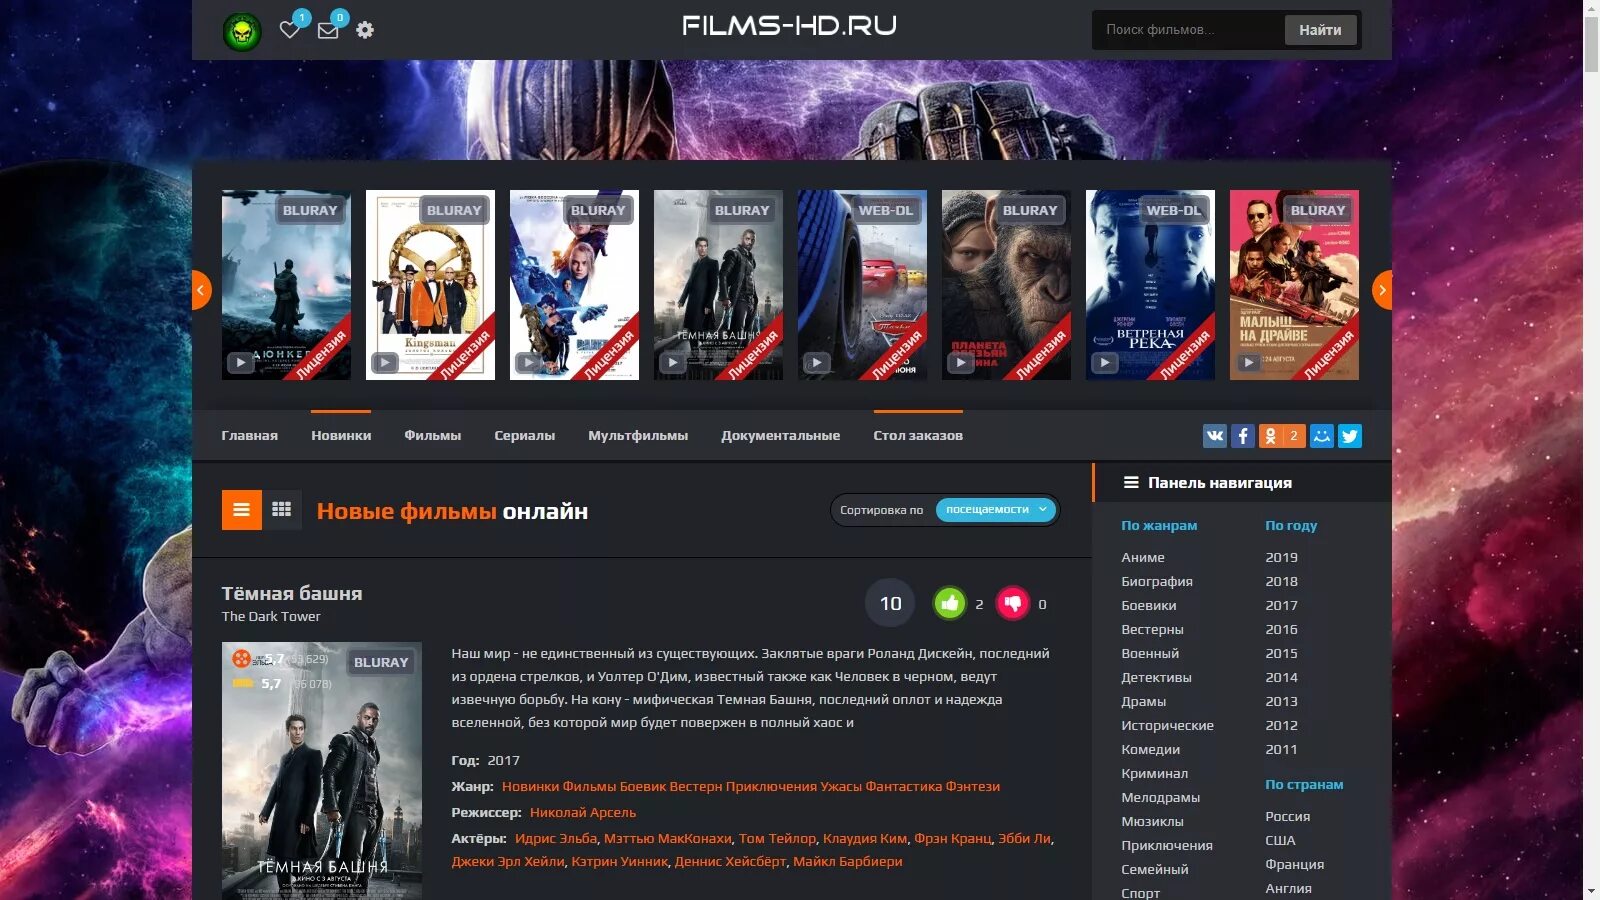Image resolution: width=1600 pixels, height=900 pixels.
Task: Filter by genre Биография in sidebar
Action: tap(1157, 581)
